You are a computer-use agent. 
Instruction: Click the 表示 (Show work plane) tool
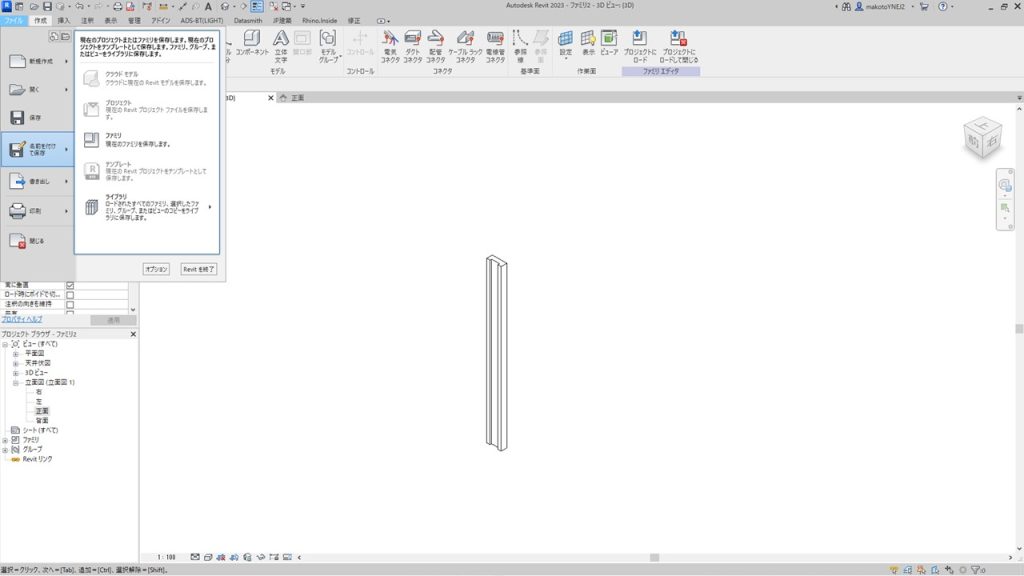click(x=588, y=42)
